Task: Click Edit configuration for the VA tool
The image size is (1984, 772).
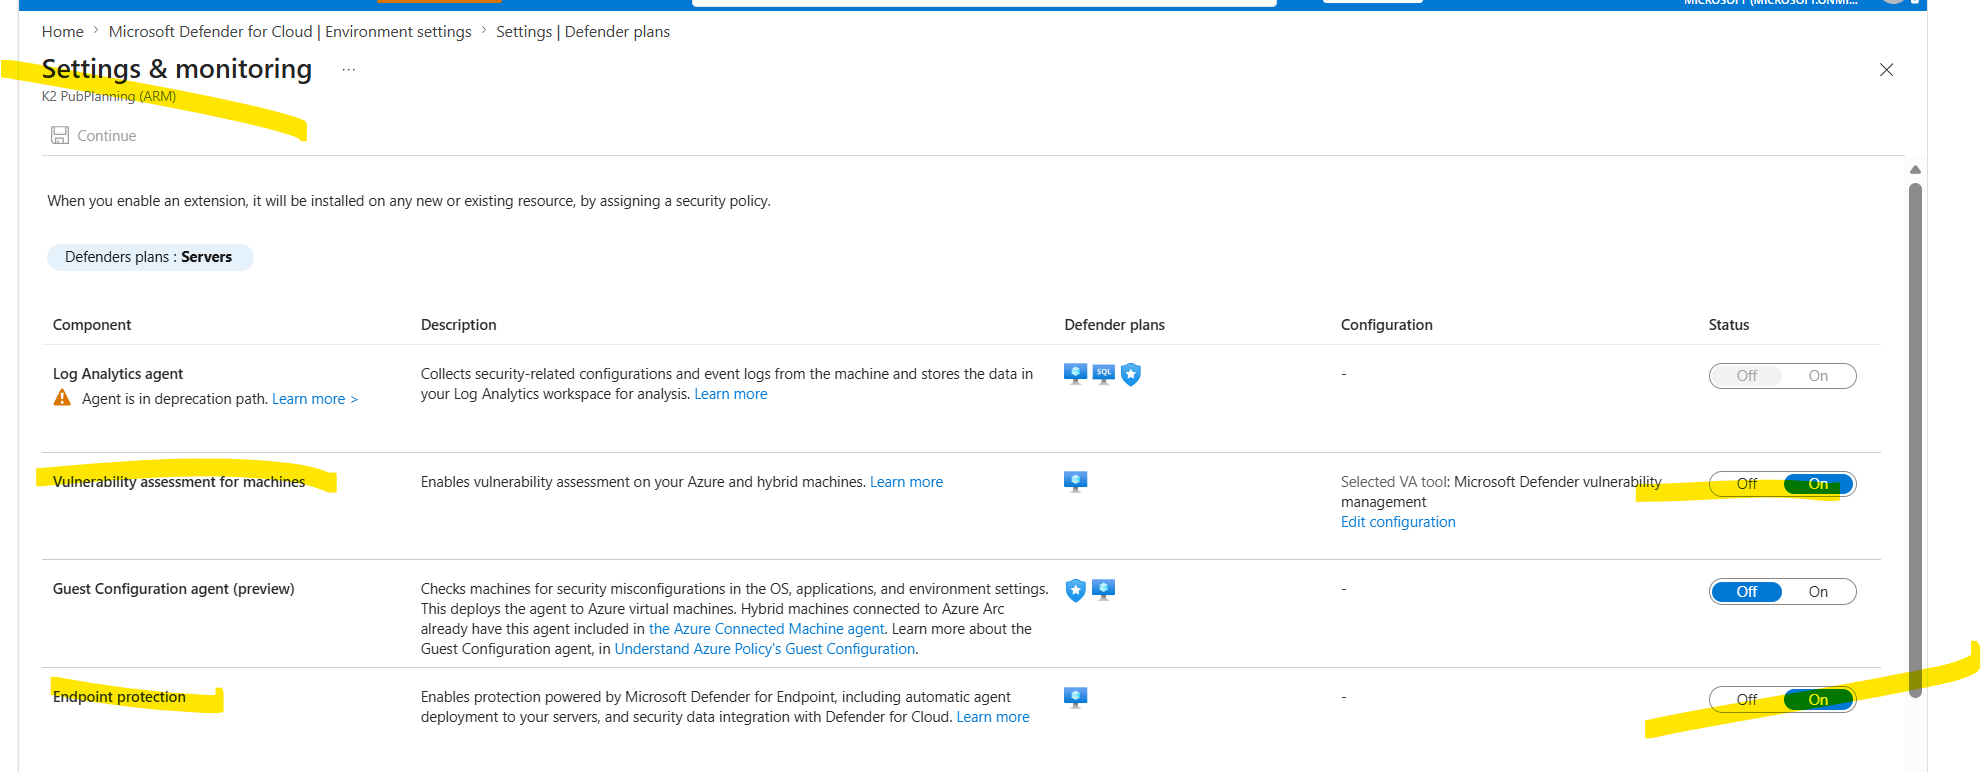Action: (1398, 522)
